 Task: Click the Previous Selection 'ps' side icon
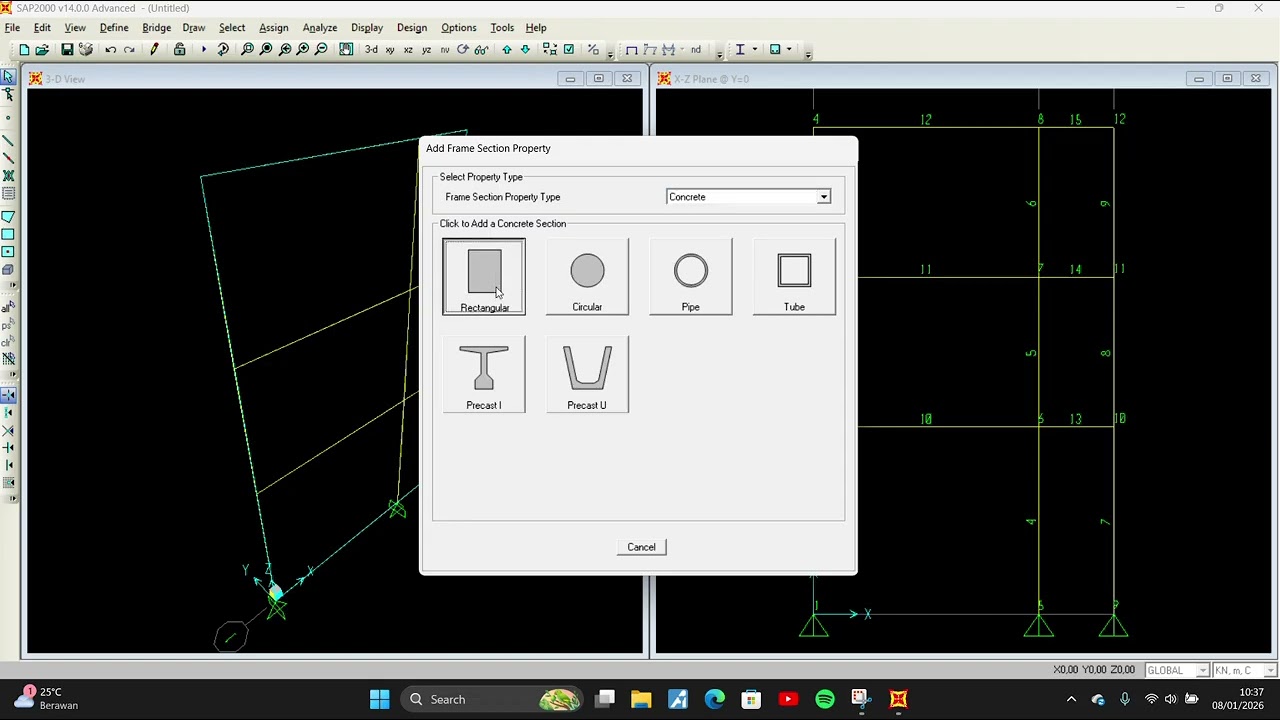pos(8,325)
